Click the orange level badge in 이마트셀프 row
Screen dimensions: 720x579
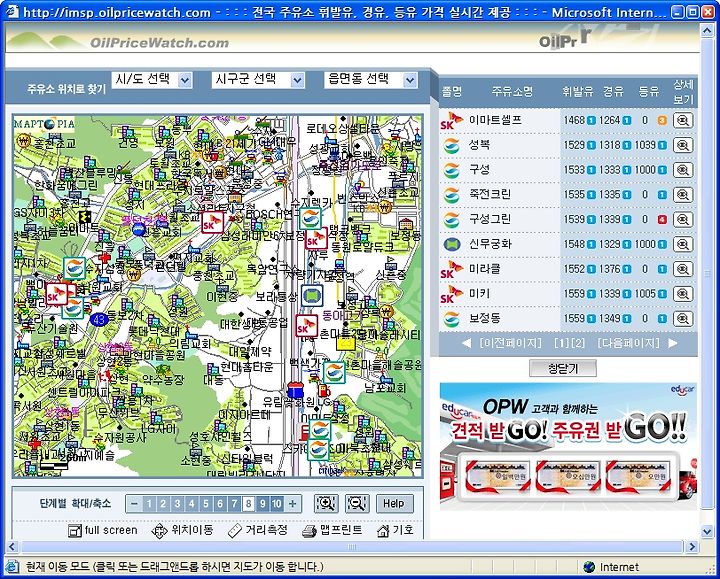pyautogui.click(x=662, y=121)
